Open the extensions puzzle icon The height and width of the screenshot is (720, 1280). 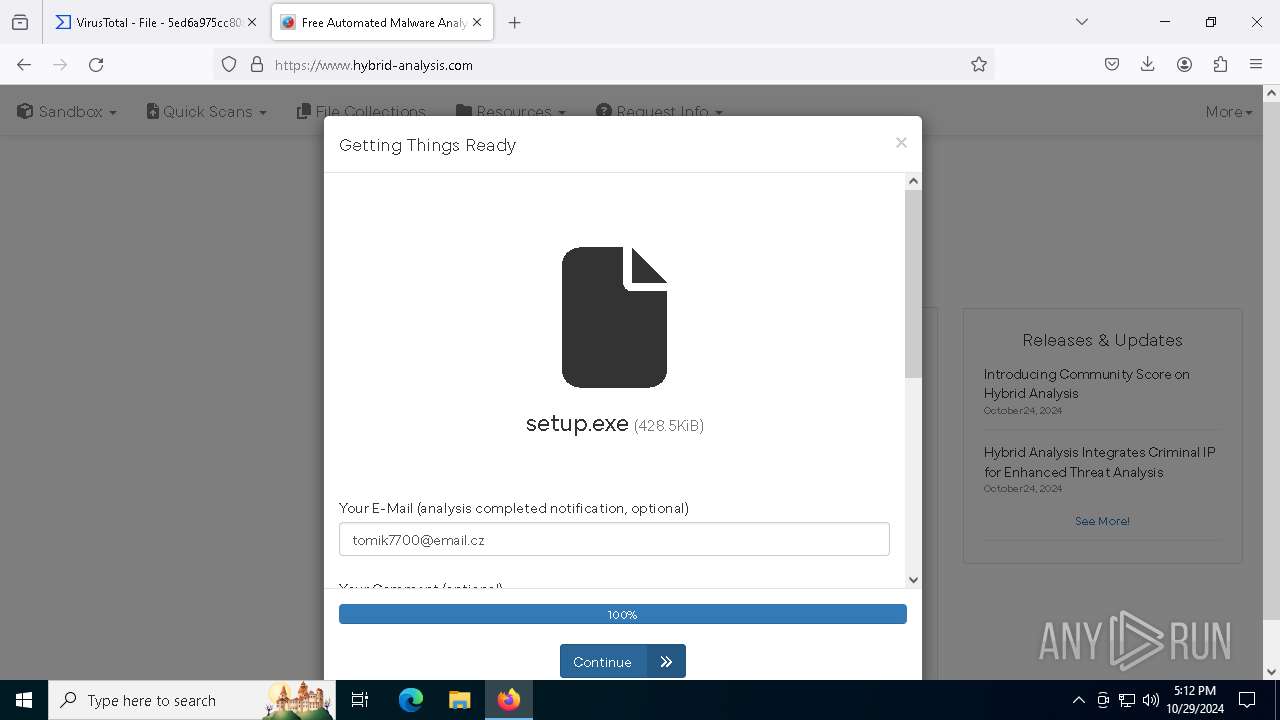coord(1220,64)
